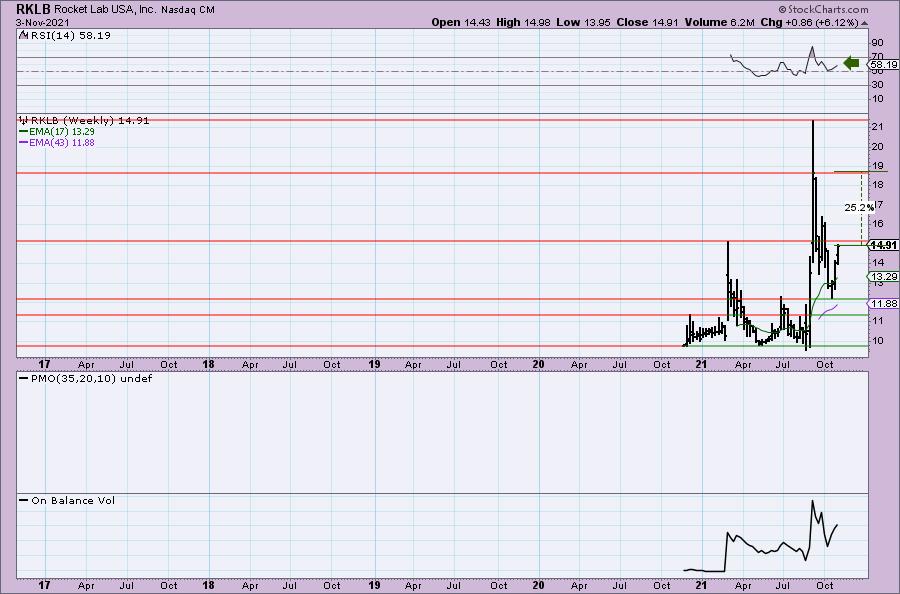
Task: Click the 90 level on the RSI scale
Action: tap(878, 43)
